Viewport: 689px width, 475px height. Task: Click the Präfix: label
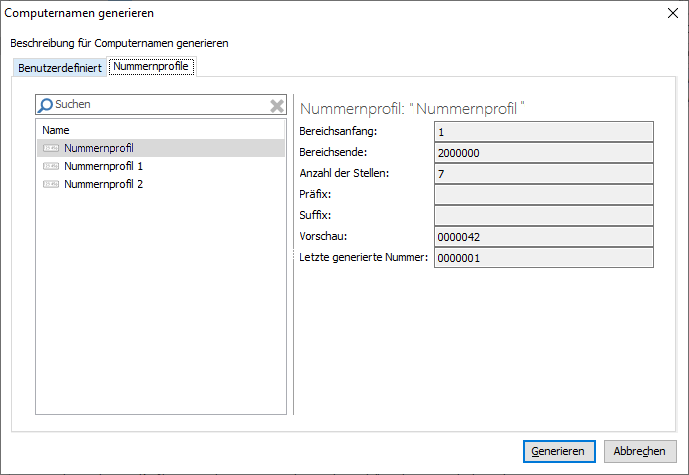coord(315,194)
